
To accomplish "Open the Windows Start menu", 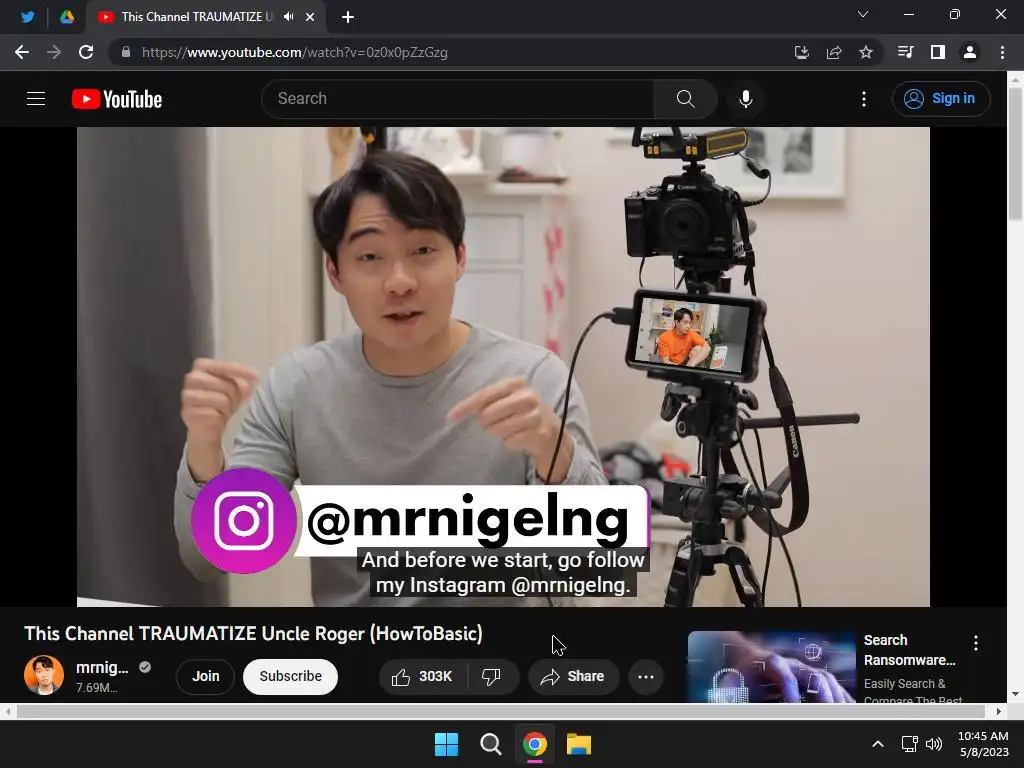I will click(x=447, y=744).
